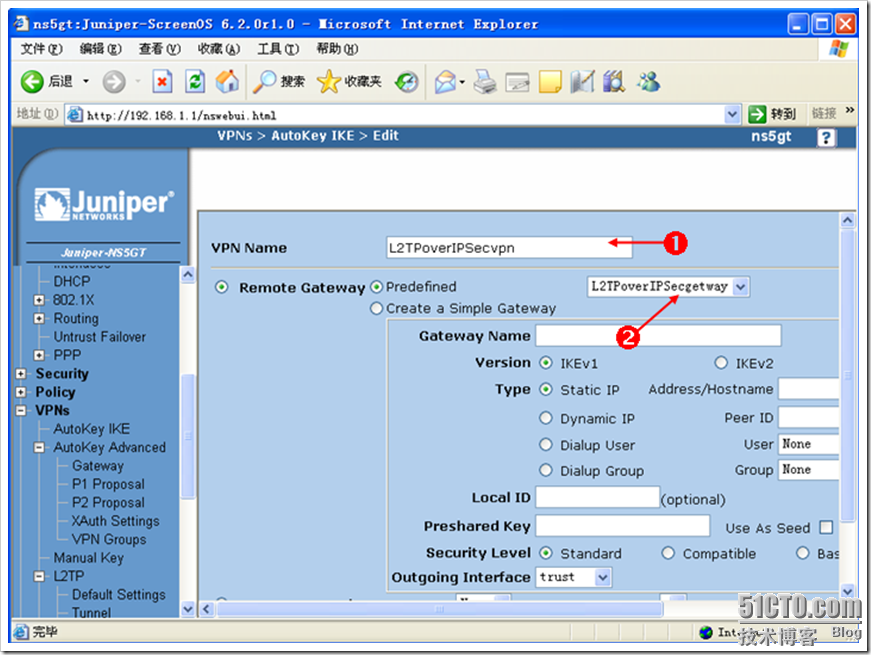Screen dimensions: 871x655
Task: Click the Edit page icon
Action: coord(517,82)
